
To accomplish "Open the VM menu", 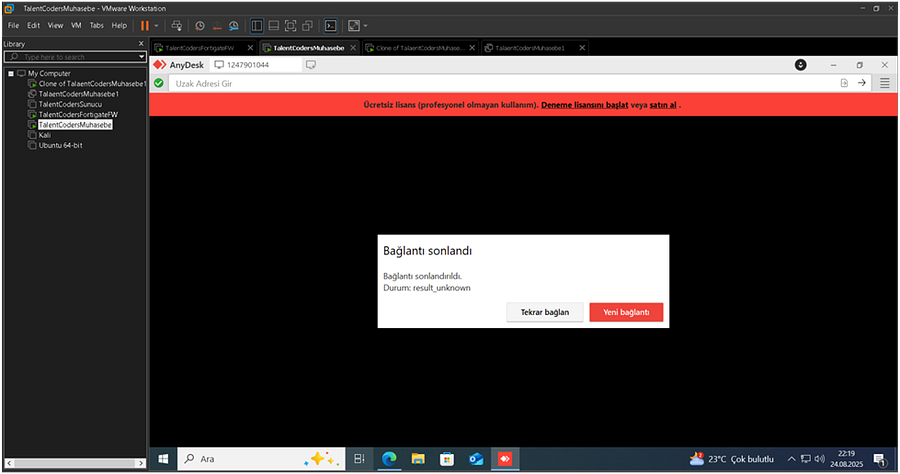I will (76, 25).
